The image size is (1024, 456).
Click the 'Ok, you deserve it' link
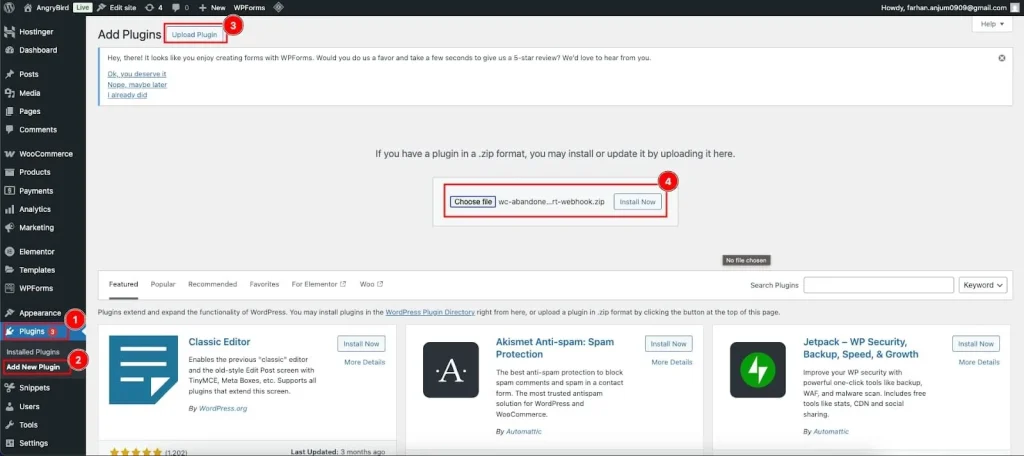(x=136, y=74)
